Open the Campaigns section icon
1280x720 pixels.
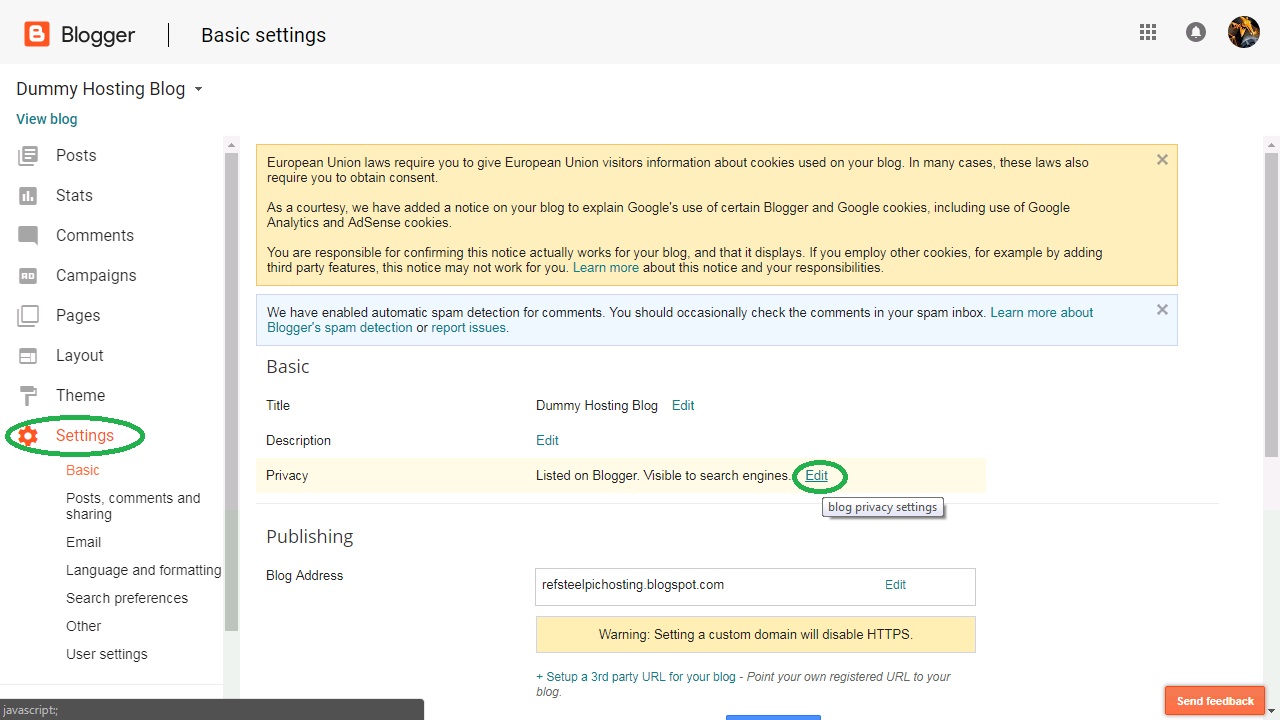(x=28, y=276)
